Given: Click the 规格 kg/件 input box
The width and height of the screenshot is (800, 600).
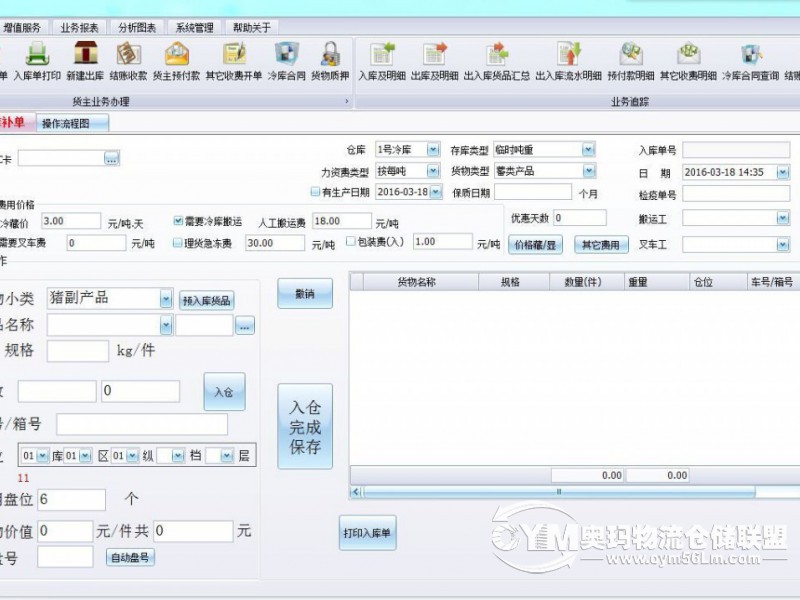Looking at the screenshot, I should [x=78, y=351].
